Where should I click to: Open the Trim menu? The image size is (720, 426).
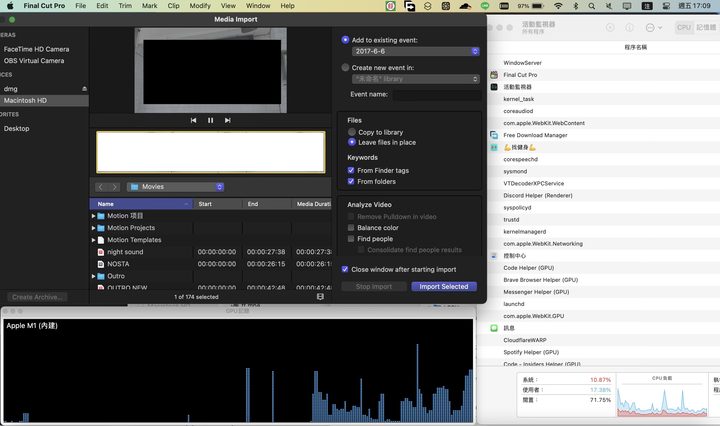tap(125, 6)
